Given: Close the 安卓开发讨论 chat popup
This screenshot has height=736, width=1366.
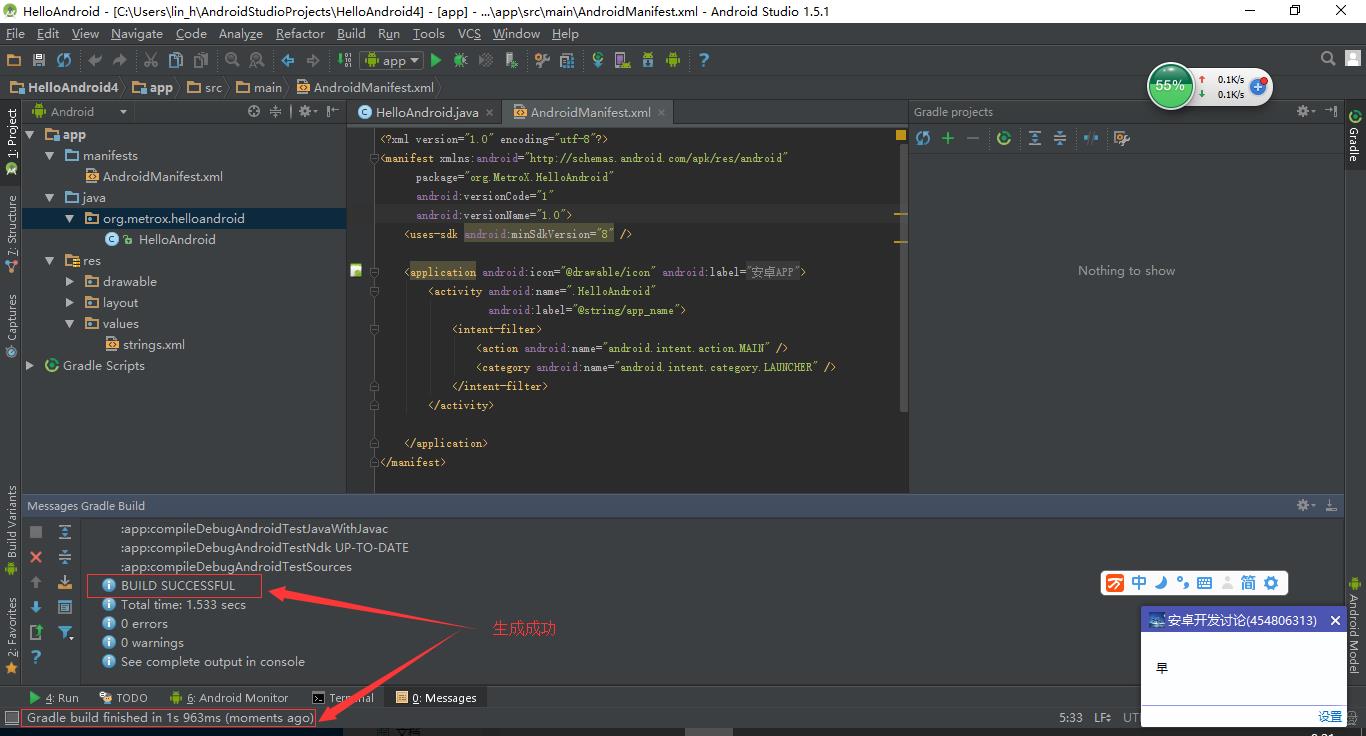Looking at the screenshot, I should pyautogui.click(x=1334, y=621).
